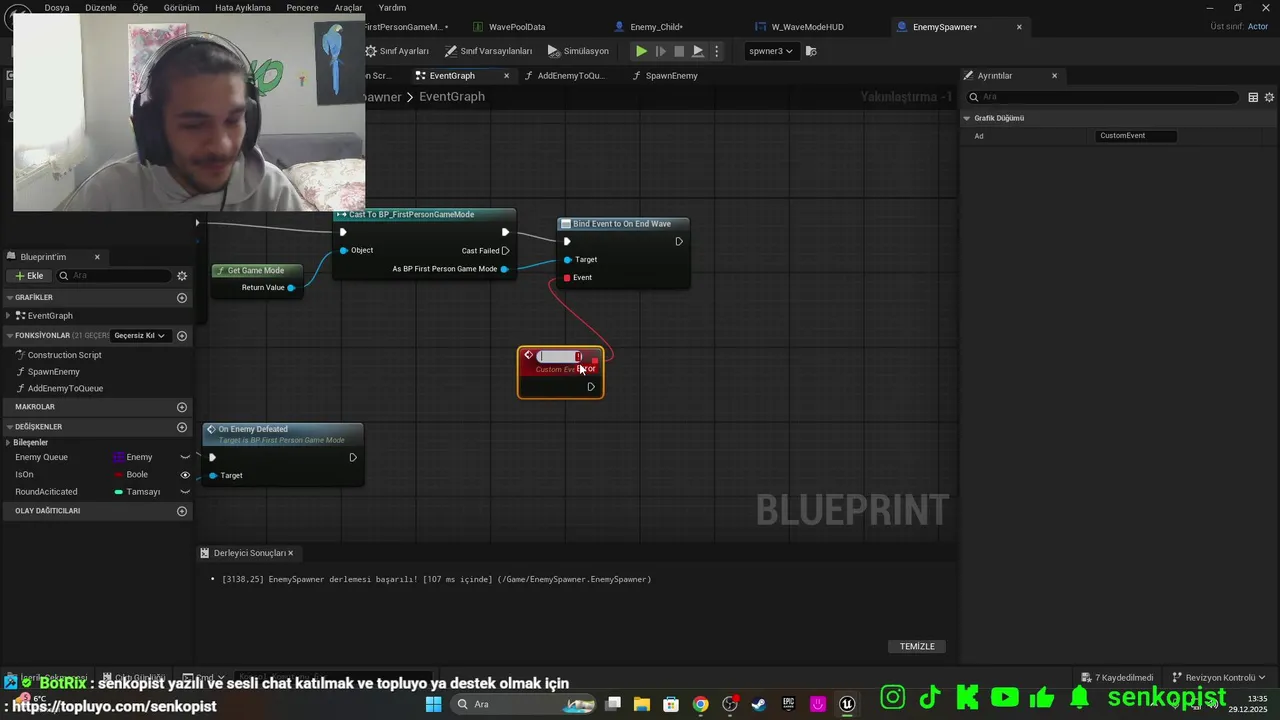Close the Ayrıntılar panel tab

[x=1054, y=76]
